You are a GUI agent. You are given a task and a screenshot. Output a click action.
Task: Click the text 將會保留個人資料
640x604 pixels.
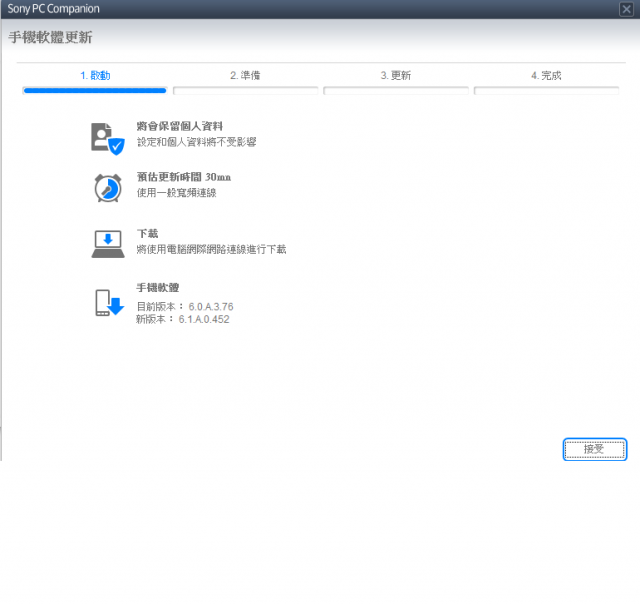point(180,126)
